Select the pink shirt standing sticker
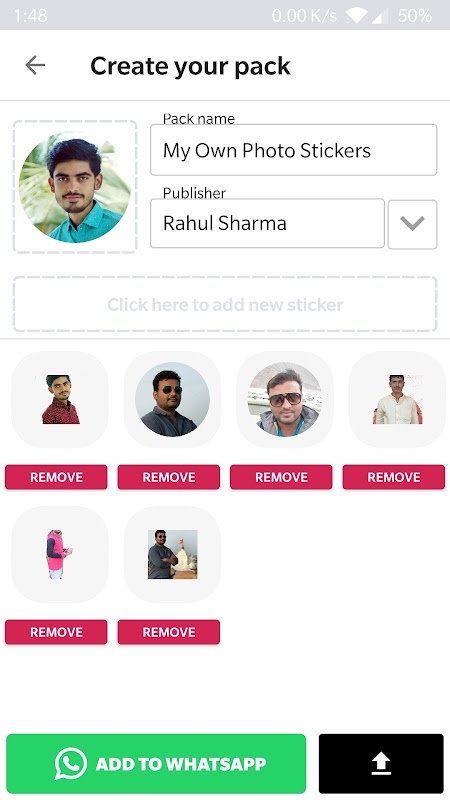Image resolution: width=450 pixels, height=800 pixels. (x=60, y=555)
